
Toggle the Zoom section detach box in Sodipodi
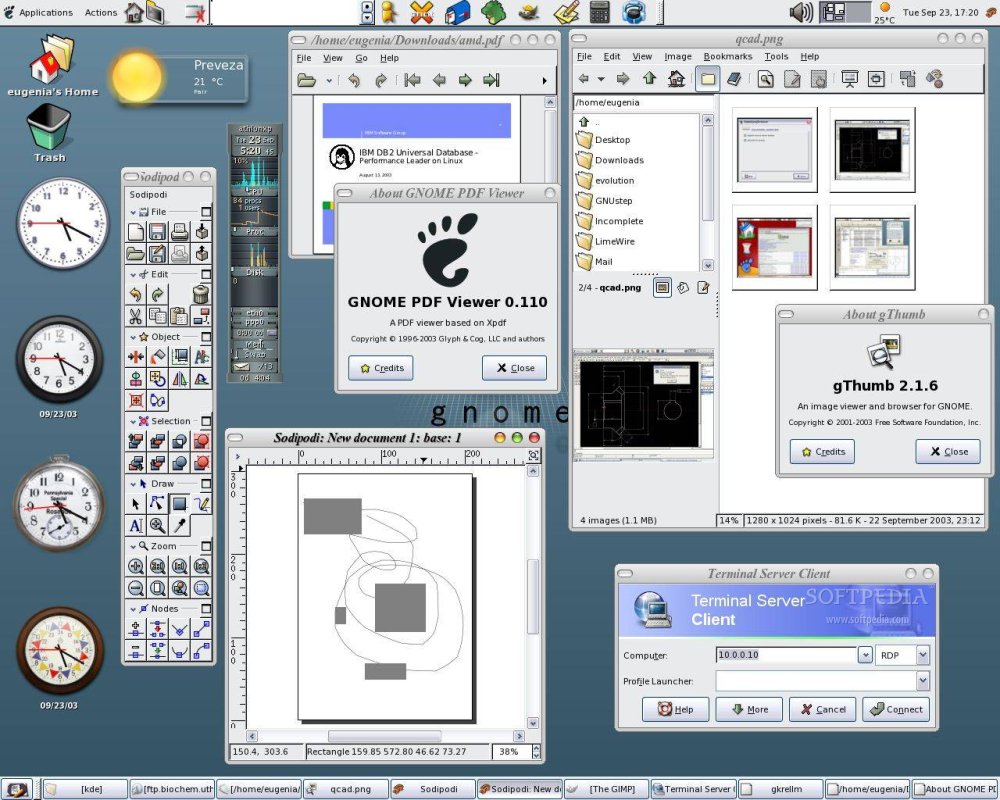point(206,546)
